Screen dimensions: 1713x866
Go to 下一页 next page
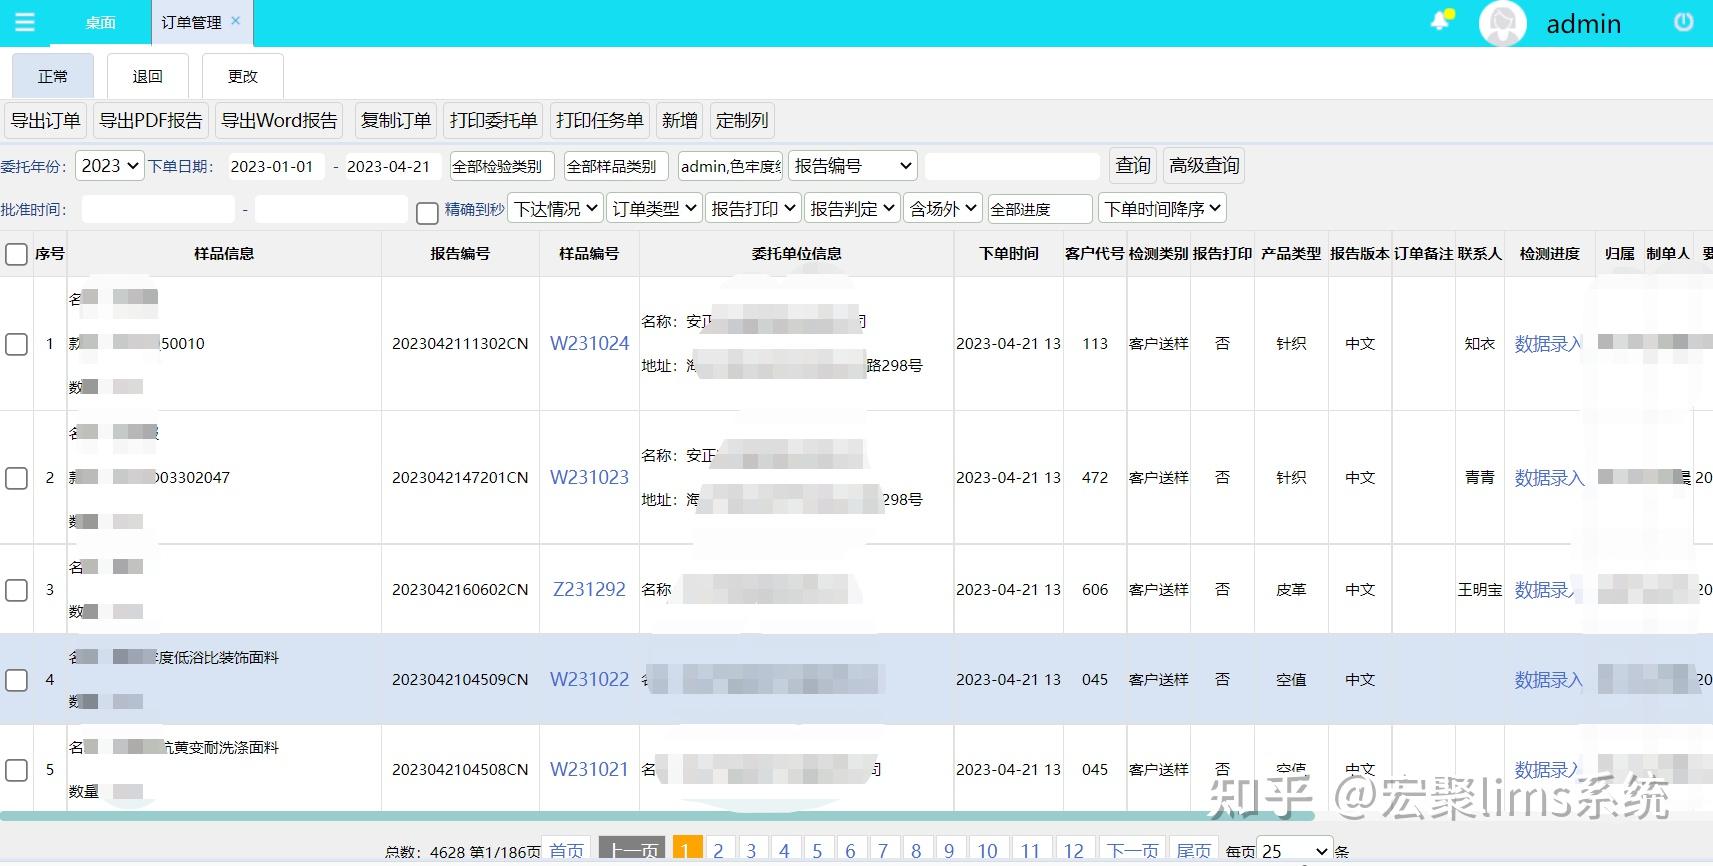(x=1132, y=851)
